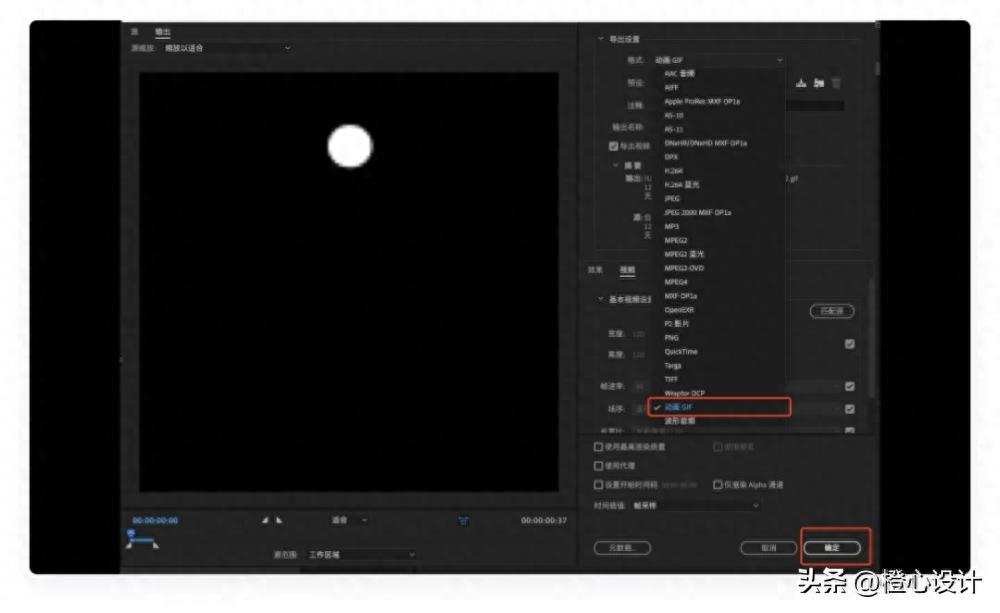The image size is (1000, 613).
Task: Toggle the match-source checkbox on 场序 row
Action: 849,409
